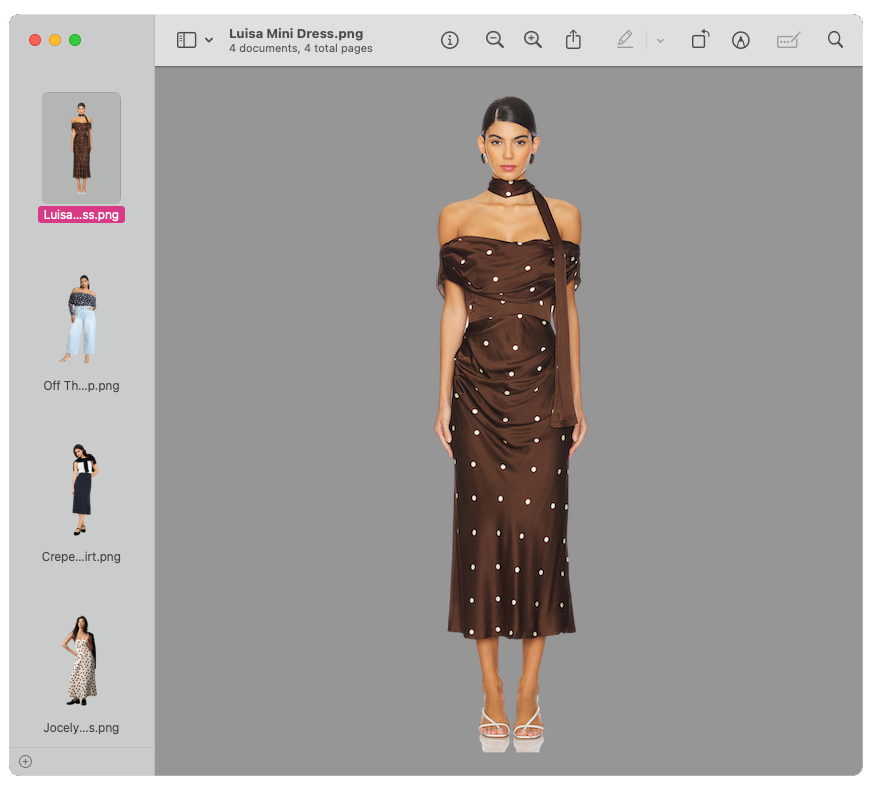Open search with the magnifying glass
Image resolution: width=875 pixels, height=794 pixels.
tap(835, 40)
